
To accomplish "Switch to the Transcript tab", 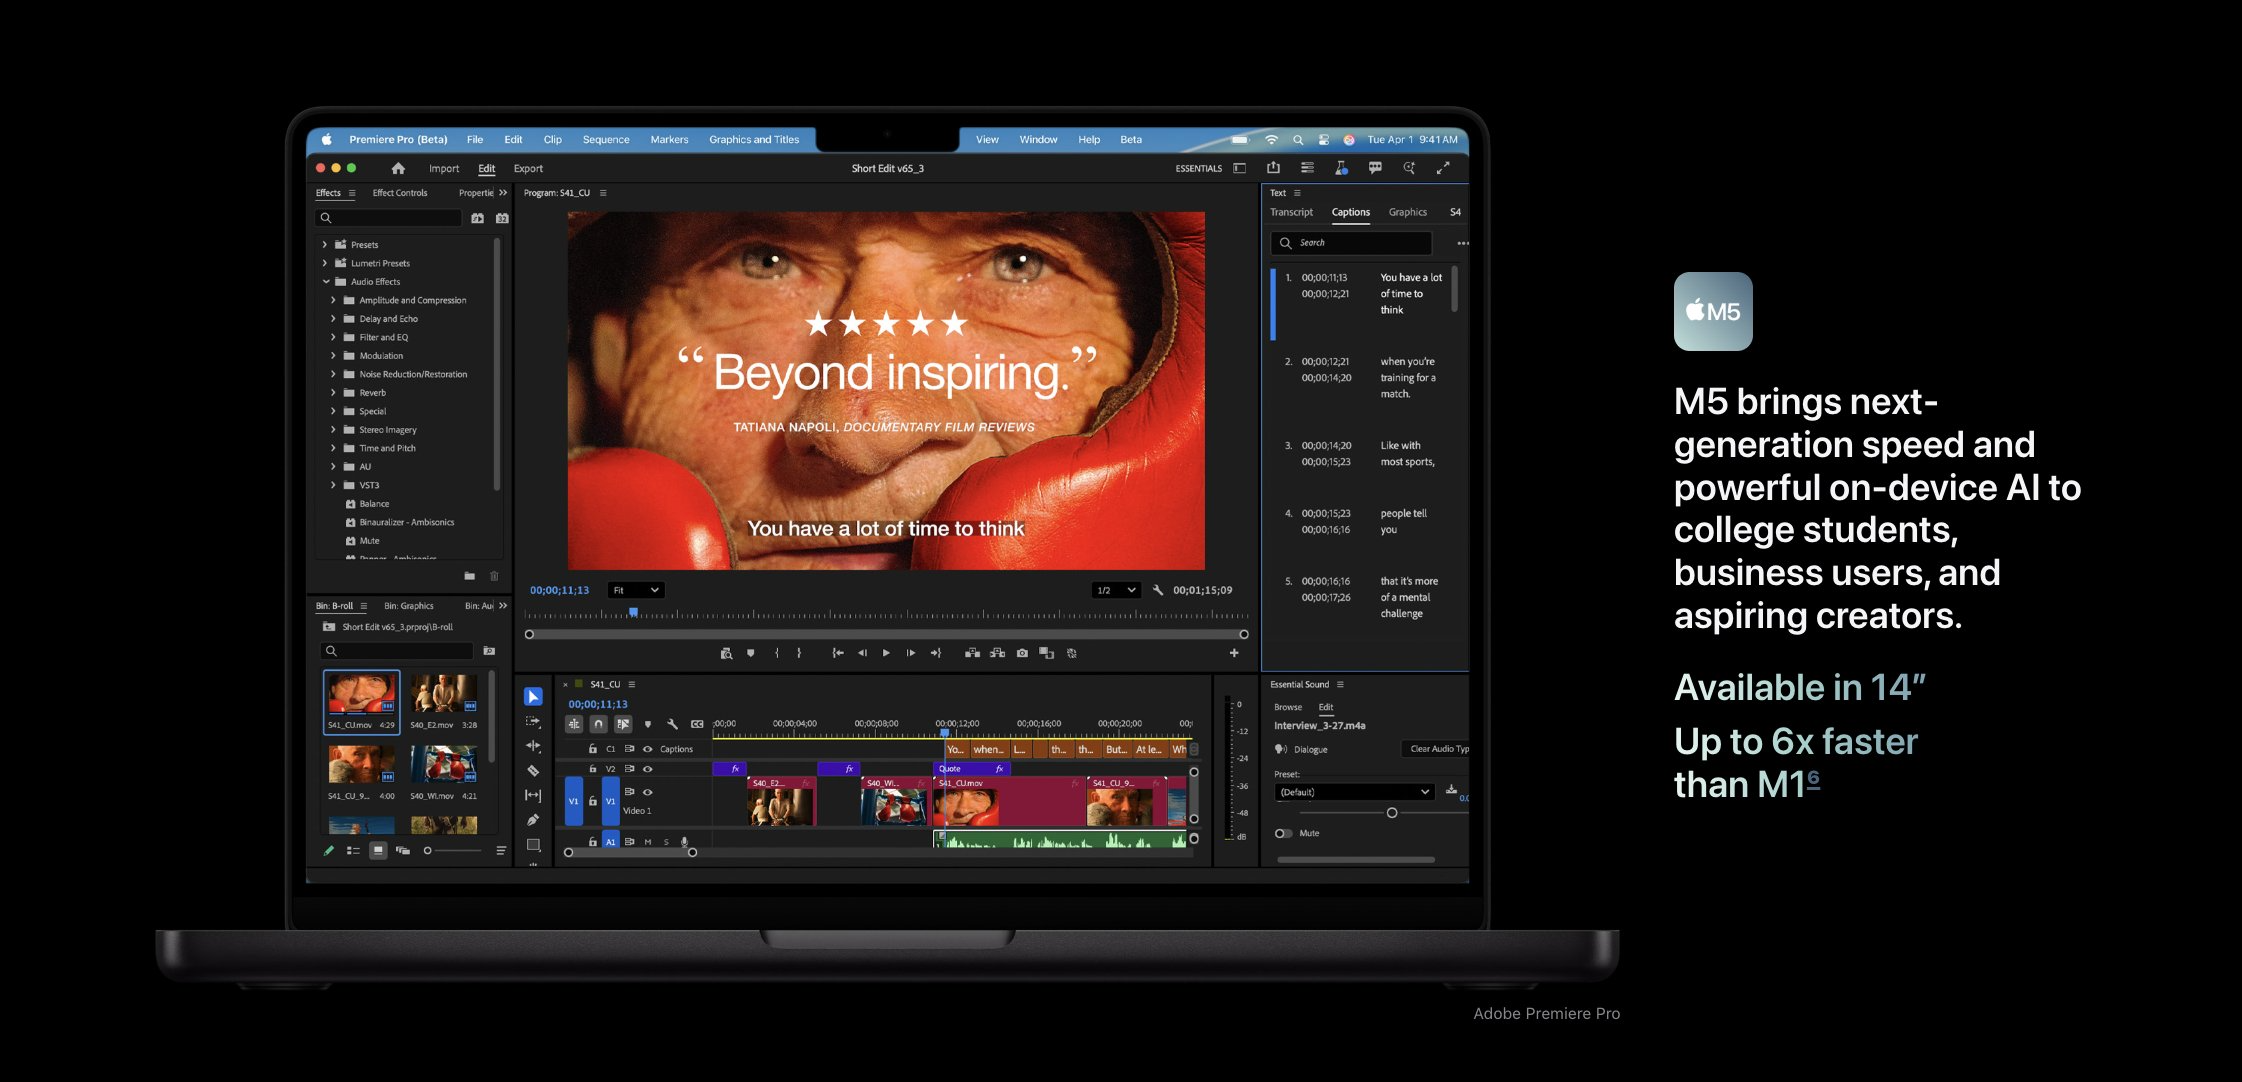I will pyautogui.click(x=1291, y=212).
